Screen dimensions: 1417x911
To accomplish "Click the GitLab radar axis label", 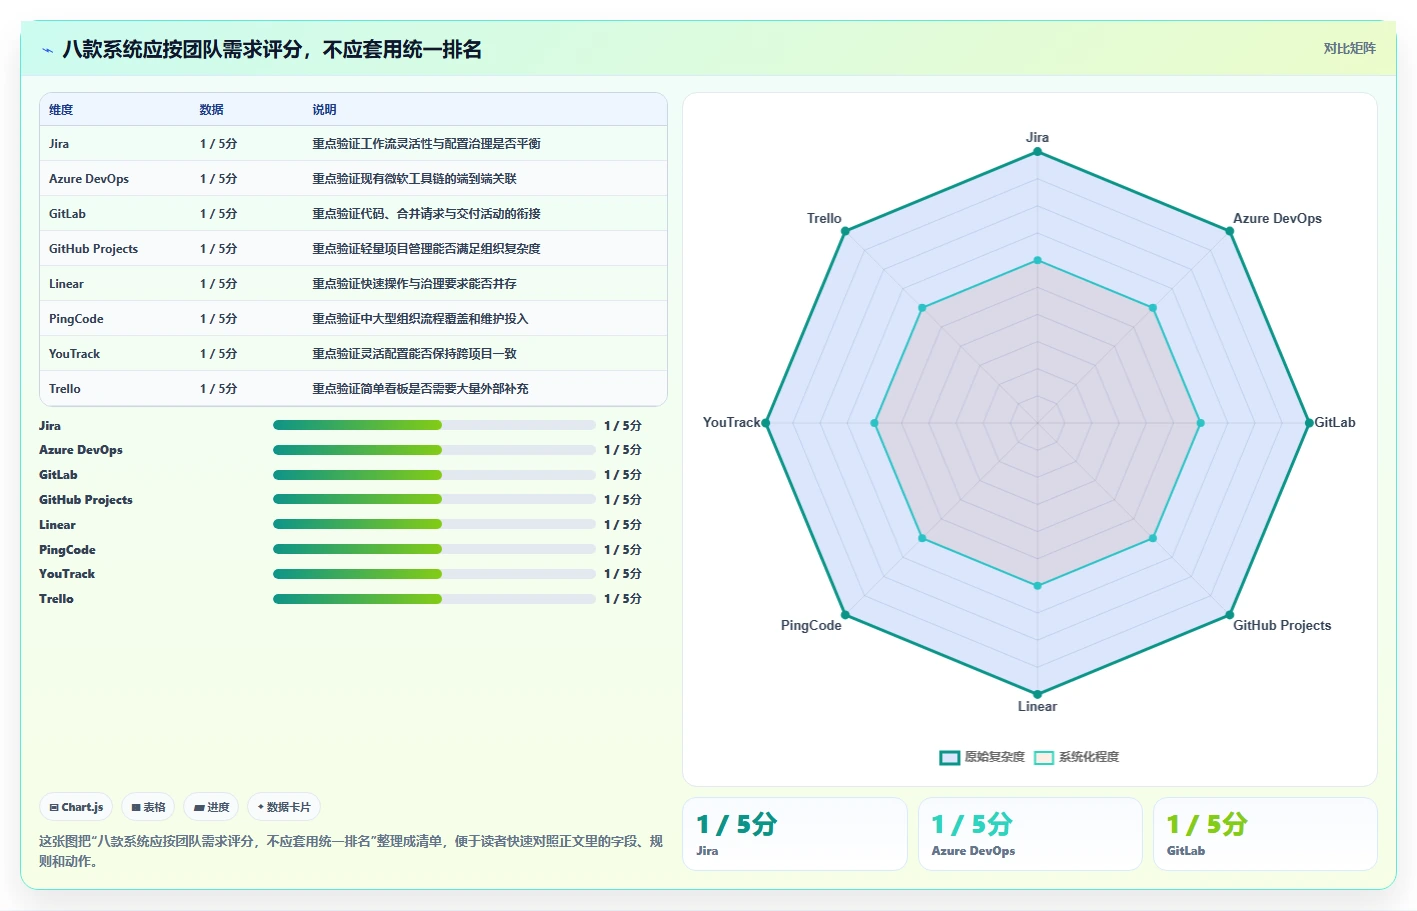I will tap(1335, 423).
